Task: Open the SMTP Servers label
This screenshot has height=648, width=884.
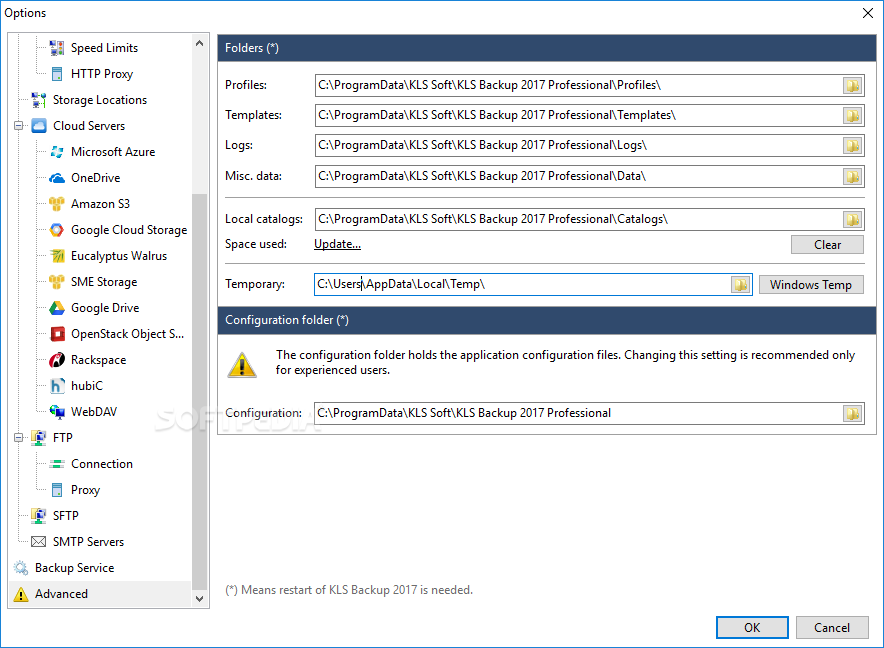Action: (x=89, y=541)
